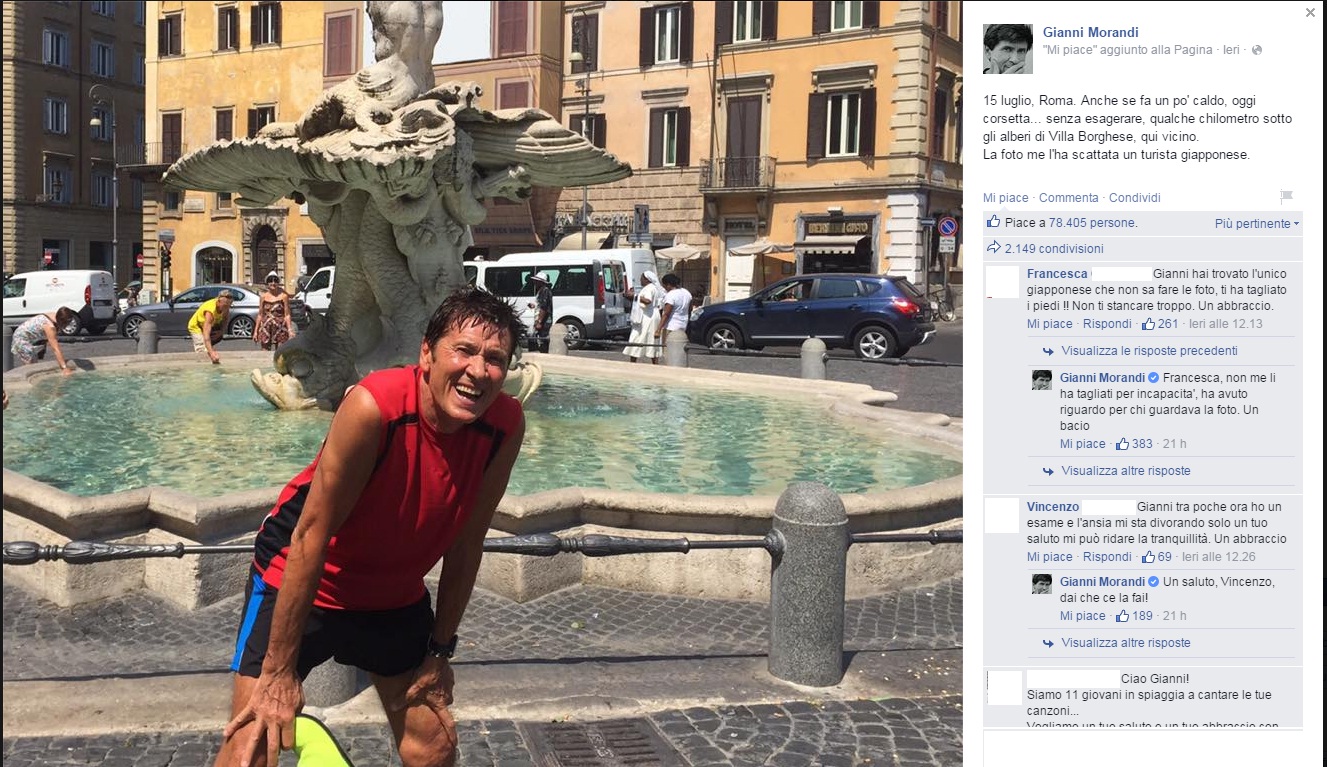Click Rispondi under Francesca's comment
Viewport: 1327px width, 767px height.
click(1107, 324)
